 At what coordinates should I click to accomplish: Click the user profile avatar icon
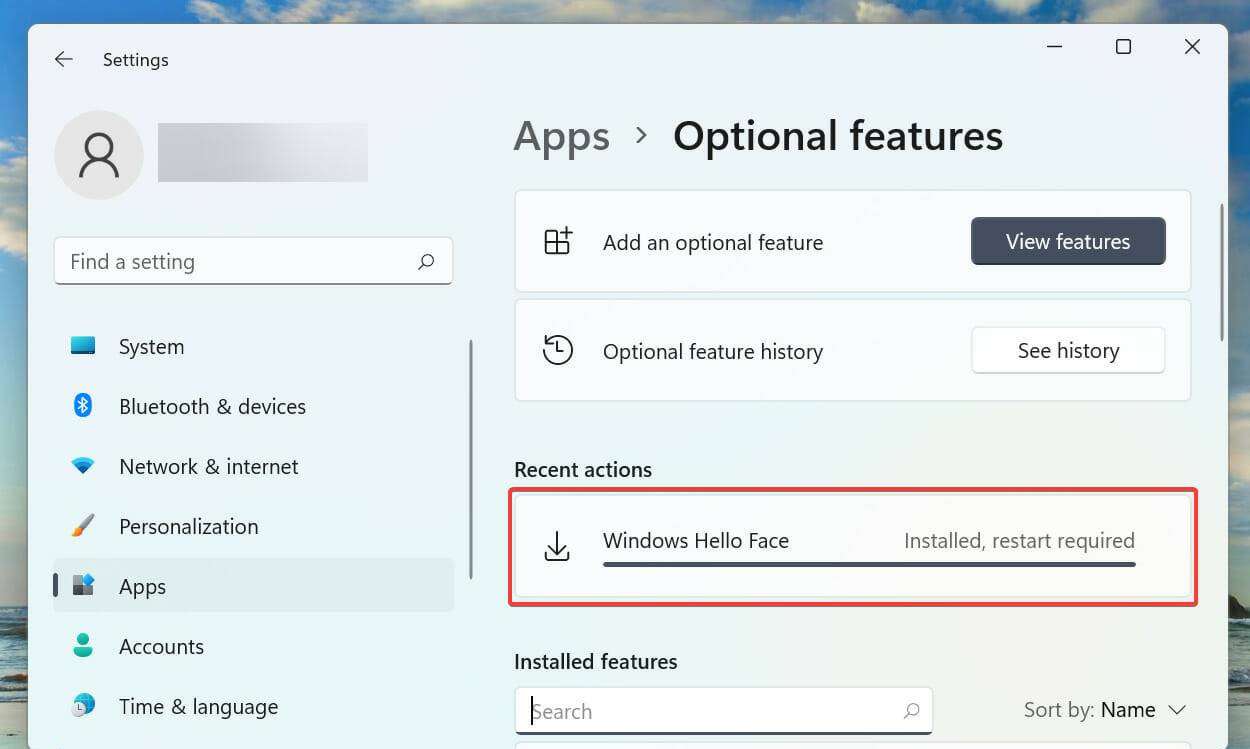pos(99,155)
